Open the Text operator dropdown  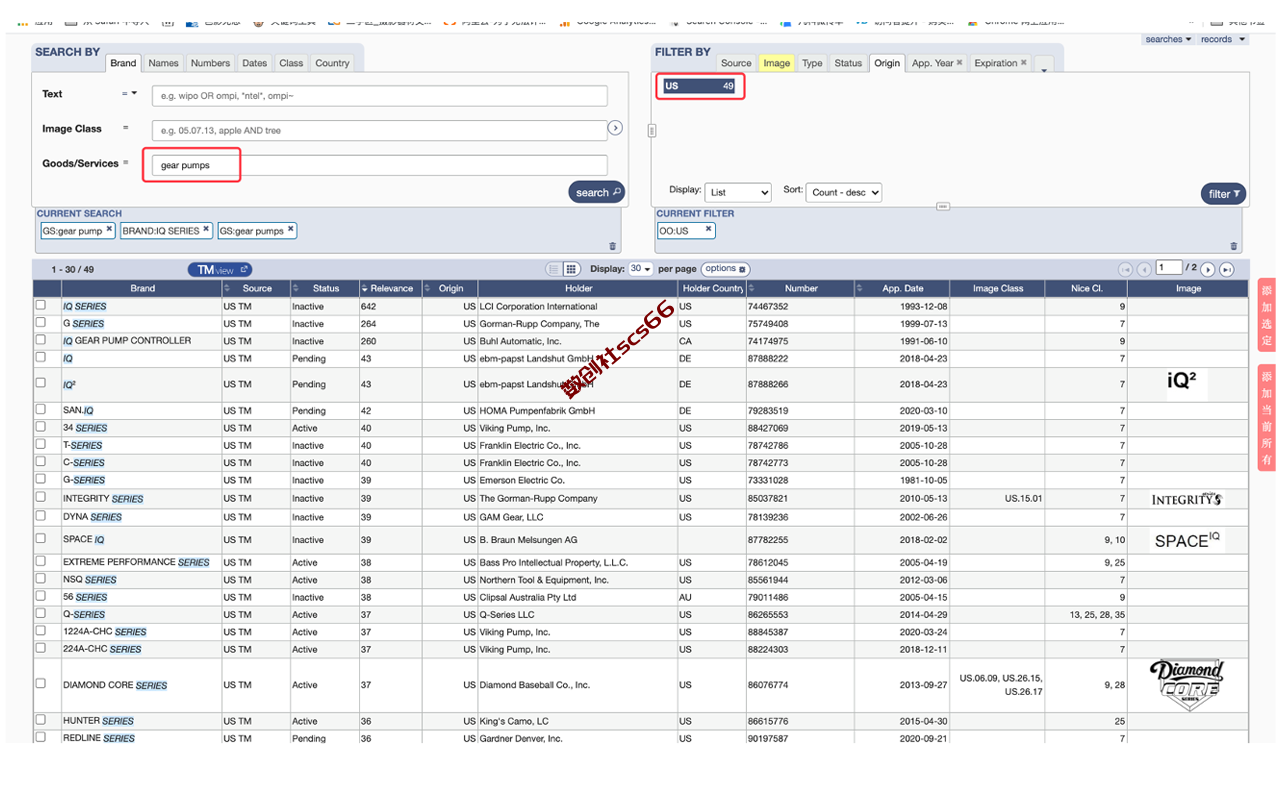pos(129,93)
